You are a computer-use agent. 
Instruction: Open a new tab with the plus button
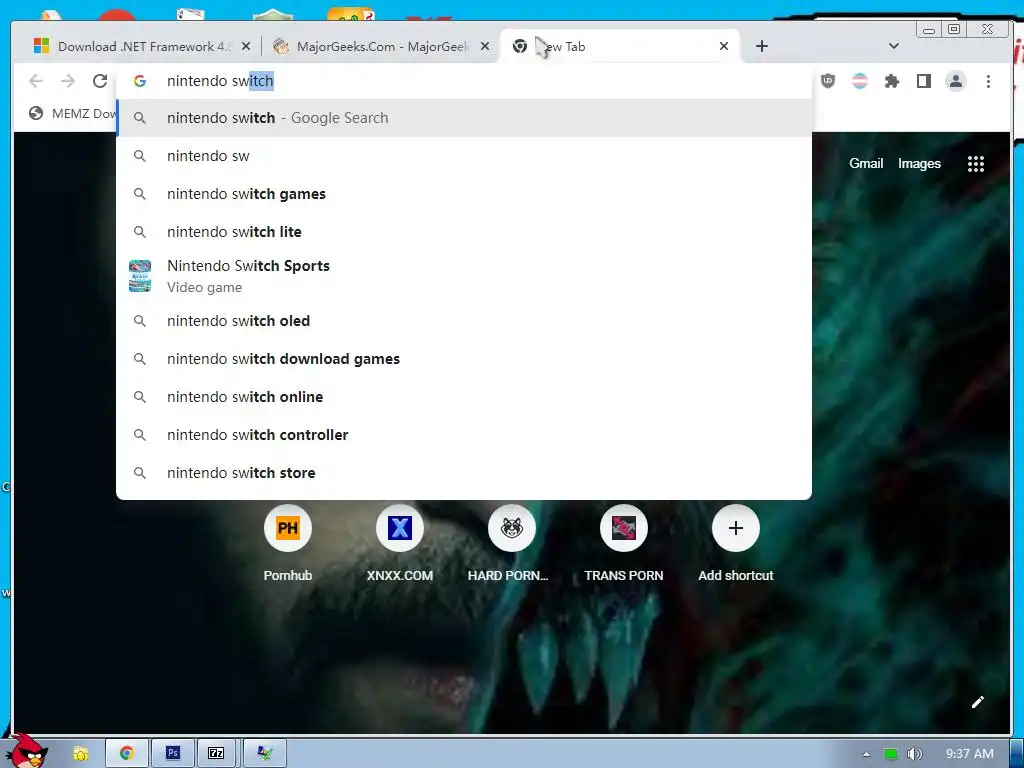pyautogui.click(x=761, y=46)
